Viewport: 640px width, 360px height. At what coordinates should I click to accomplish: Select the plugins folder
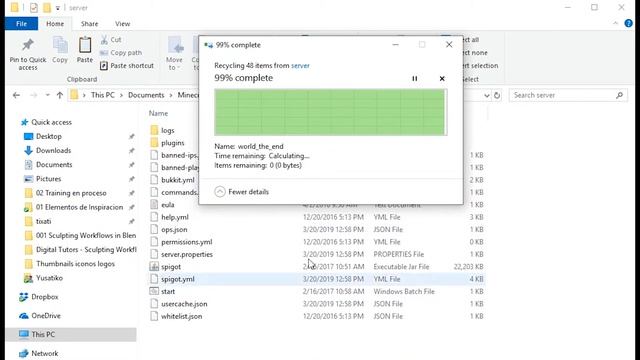pos(173,143)
